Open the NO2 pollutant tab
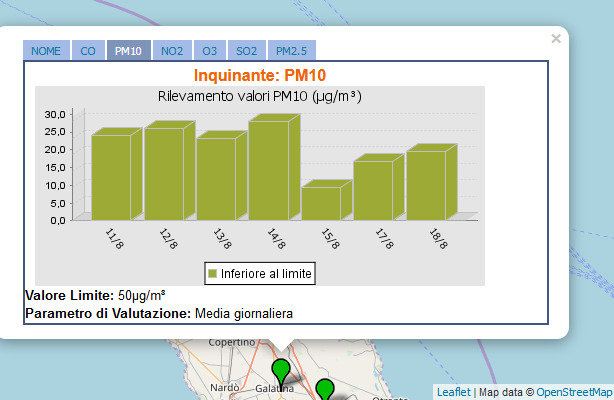Image resolution: width=614 pixels, height=400 pixels. (x=172, y=51)
